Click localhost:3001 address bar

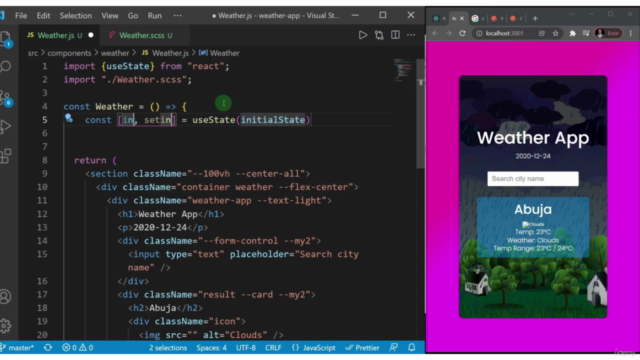[505, 33]
